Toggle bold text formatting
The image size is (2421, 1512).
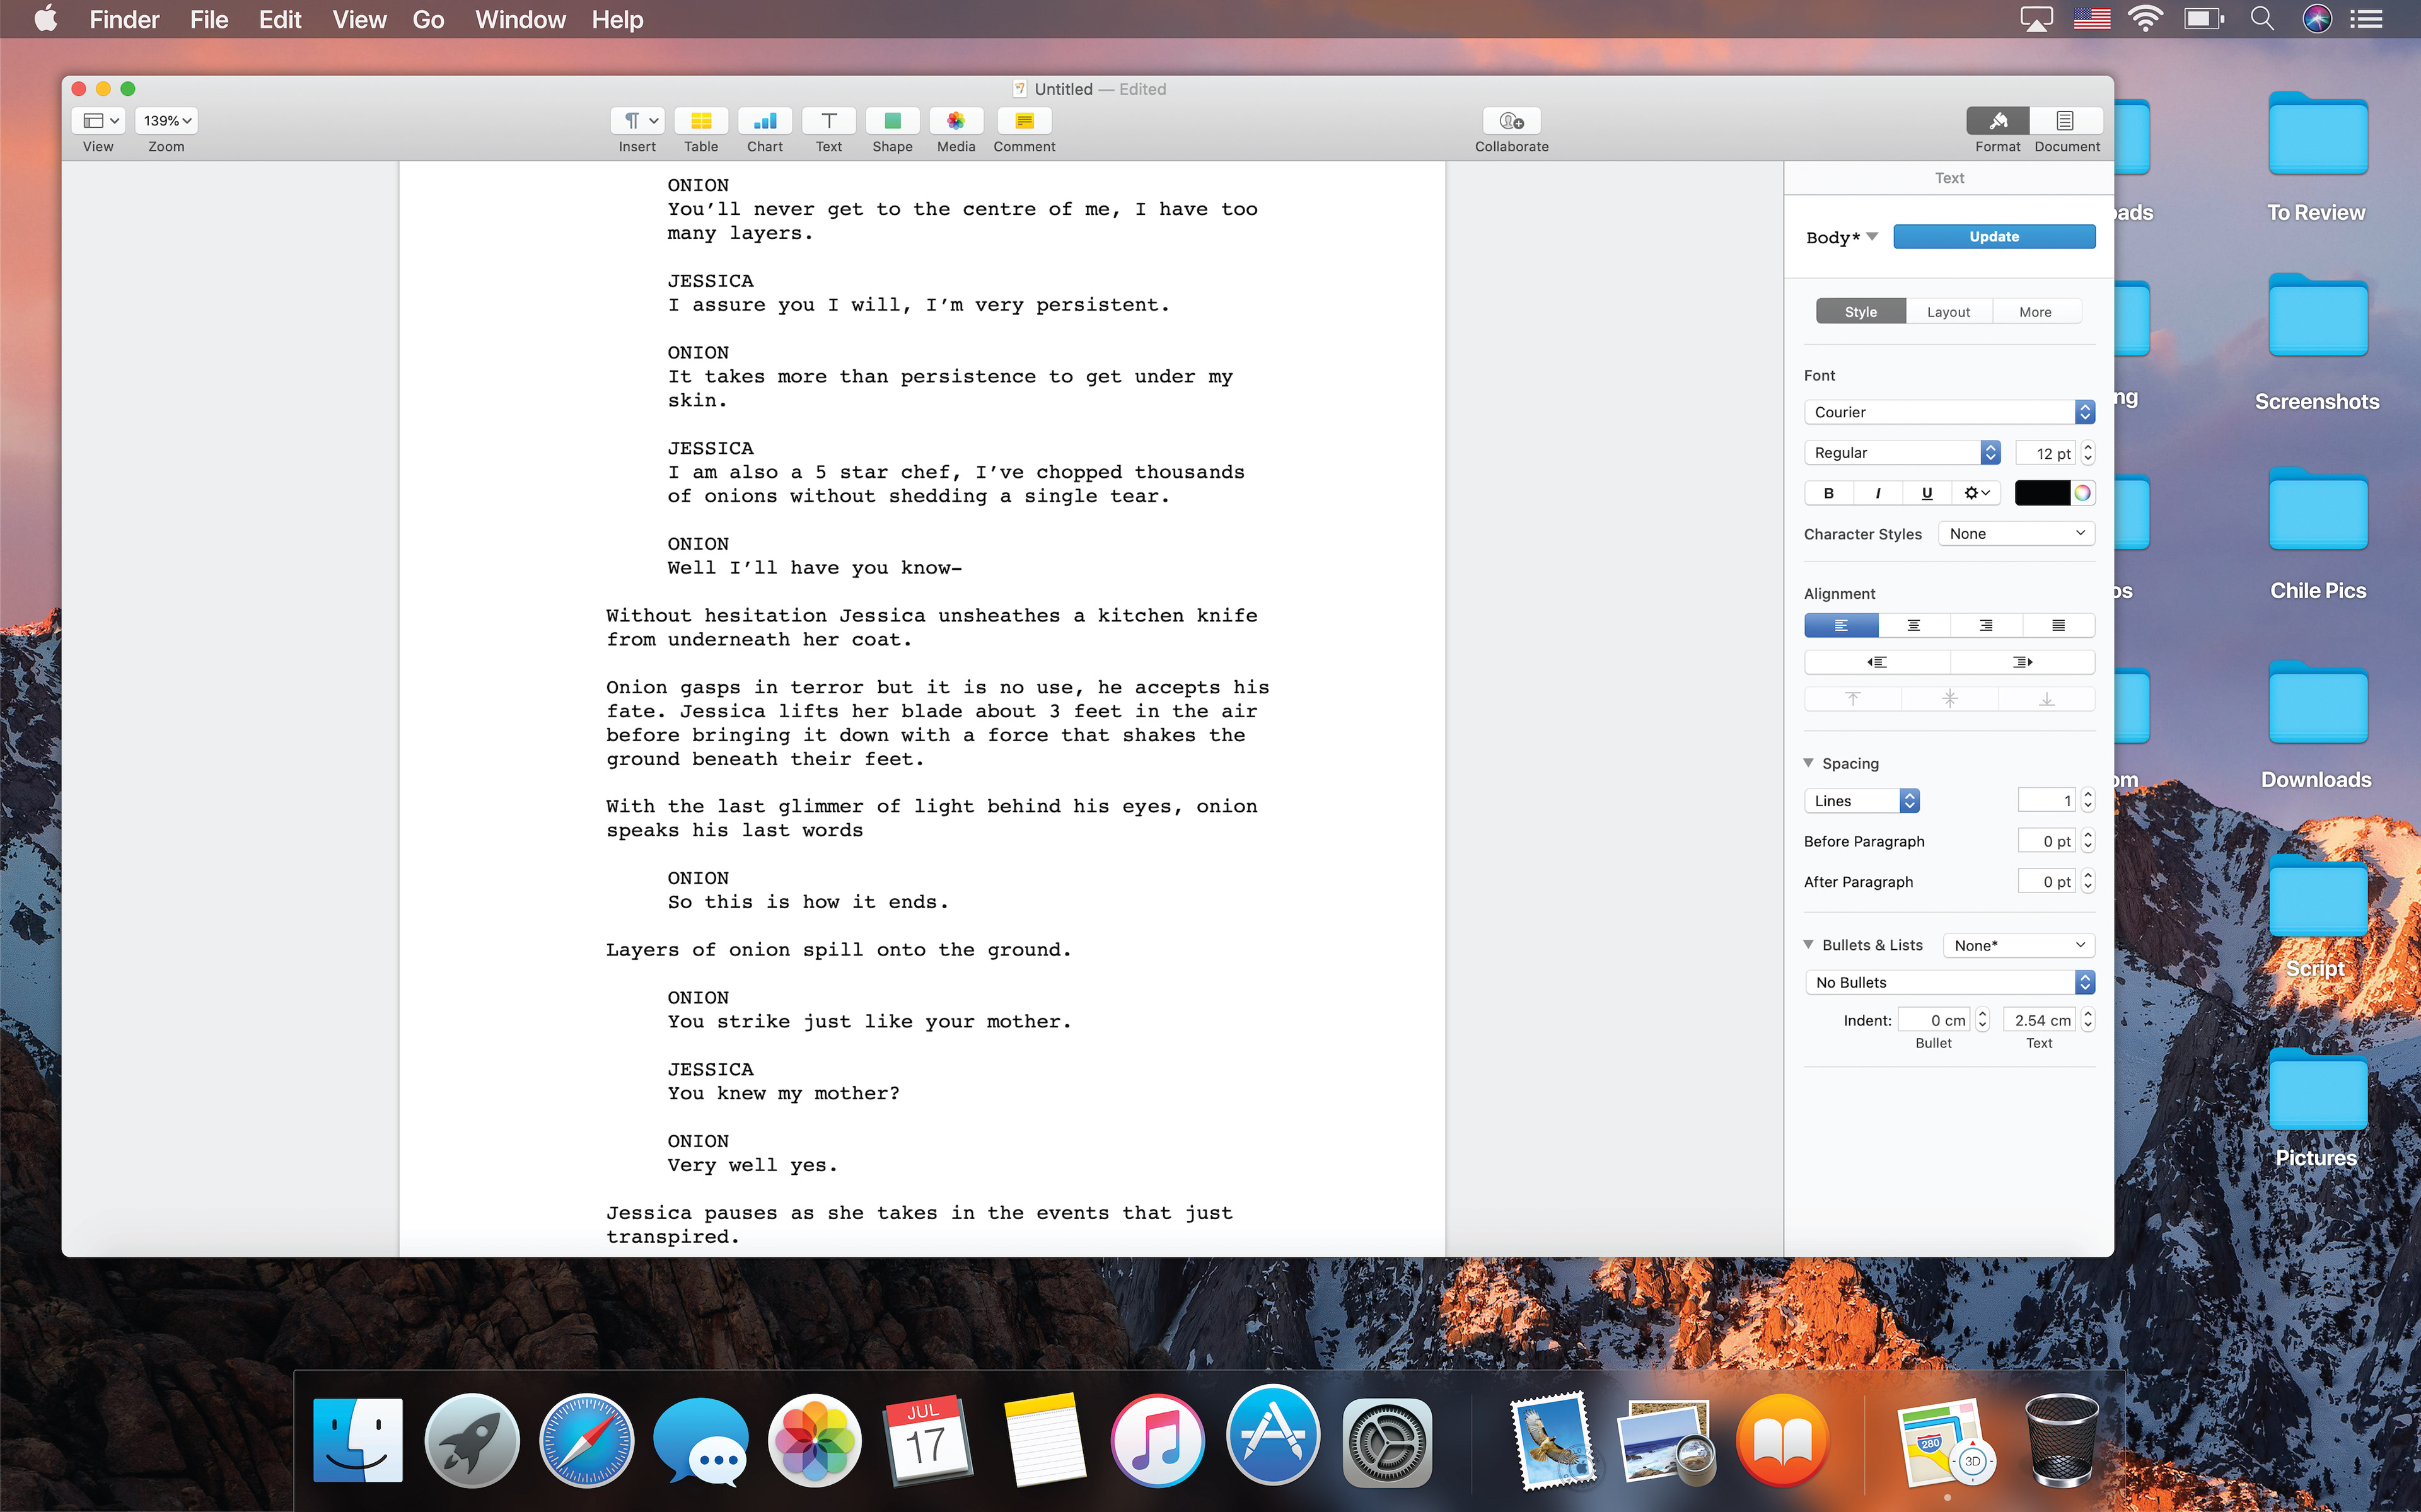click(1829, 493)
